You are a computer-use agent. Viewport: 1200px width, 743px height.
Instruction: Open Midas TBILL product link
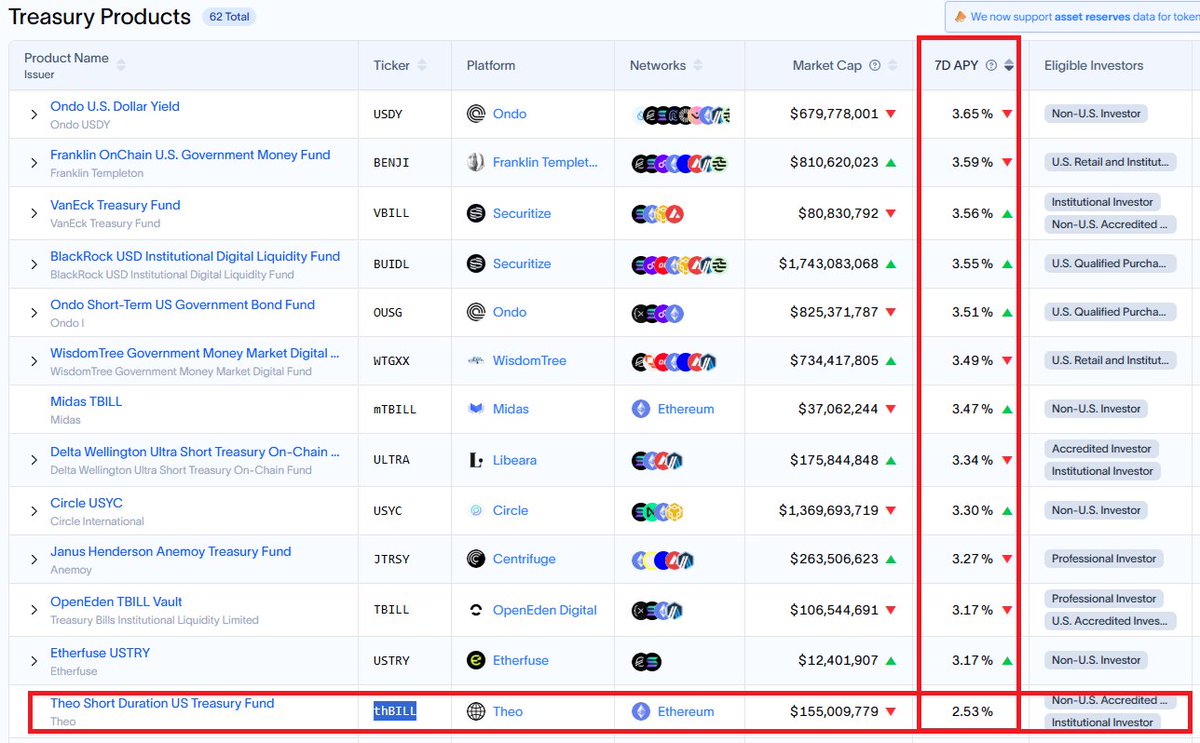(86, 401)
